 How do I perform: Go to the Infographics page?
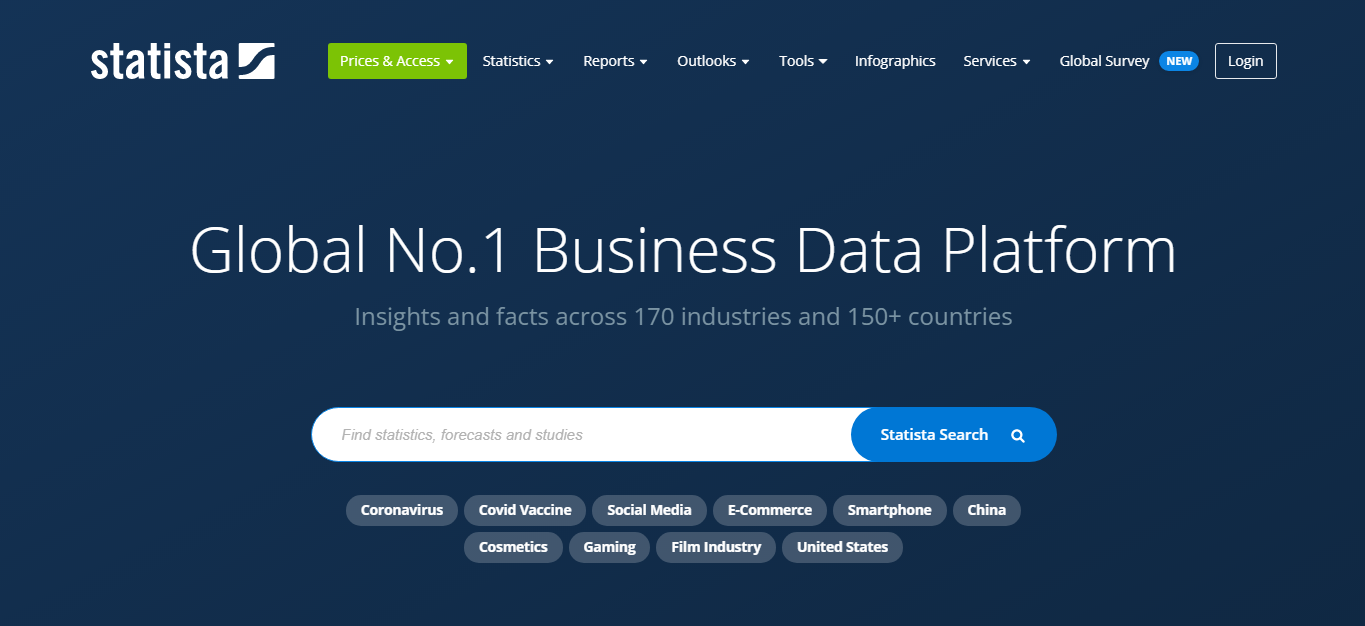(x=895, y=61)
